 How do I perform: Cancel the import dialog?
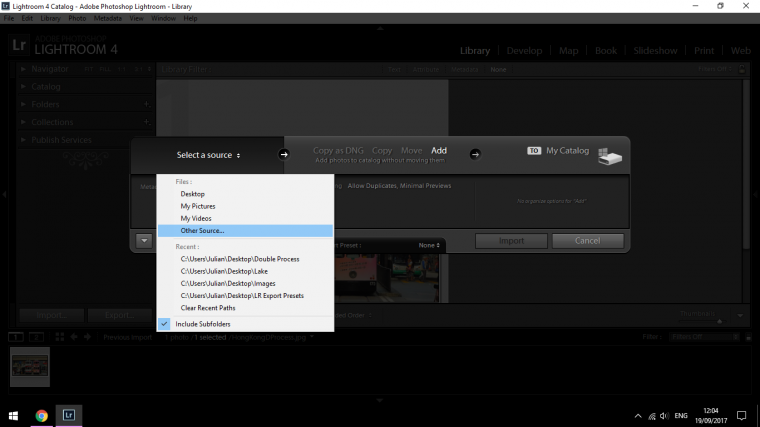pos(587,241)
